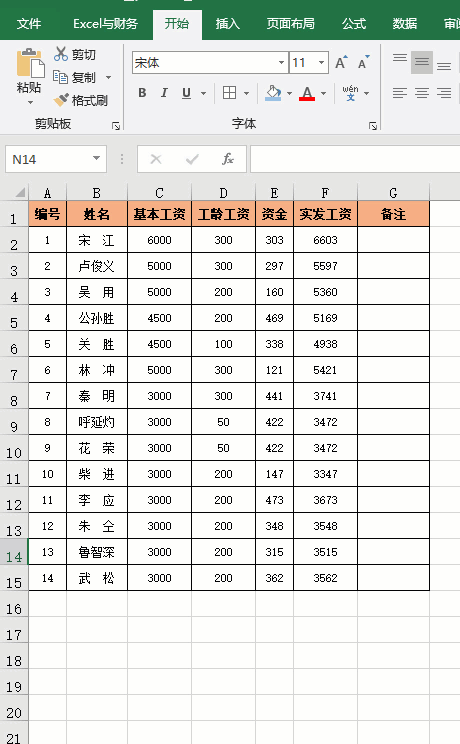Open font settings dialog launcher

[x=373, y=126]
